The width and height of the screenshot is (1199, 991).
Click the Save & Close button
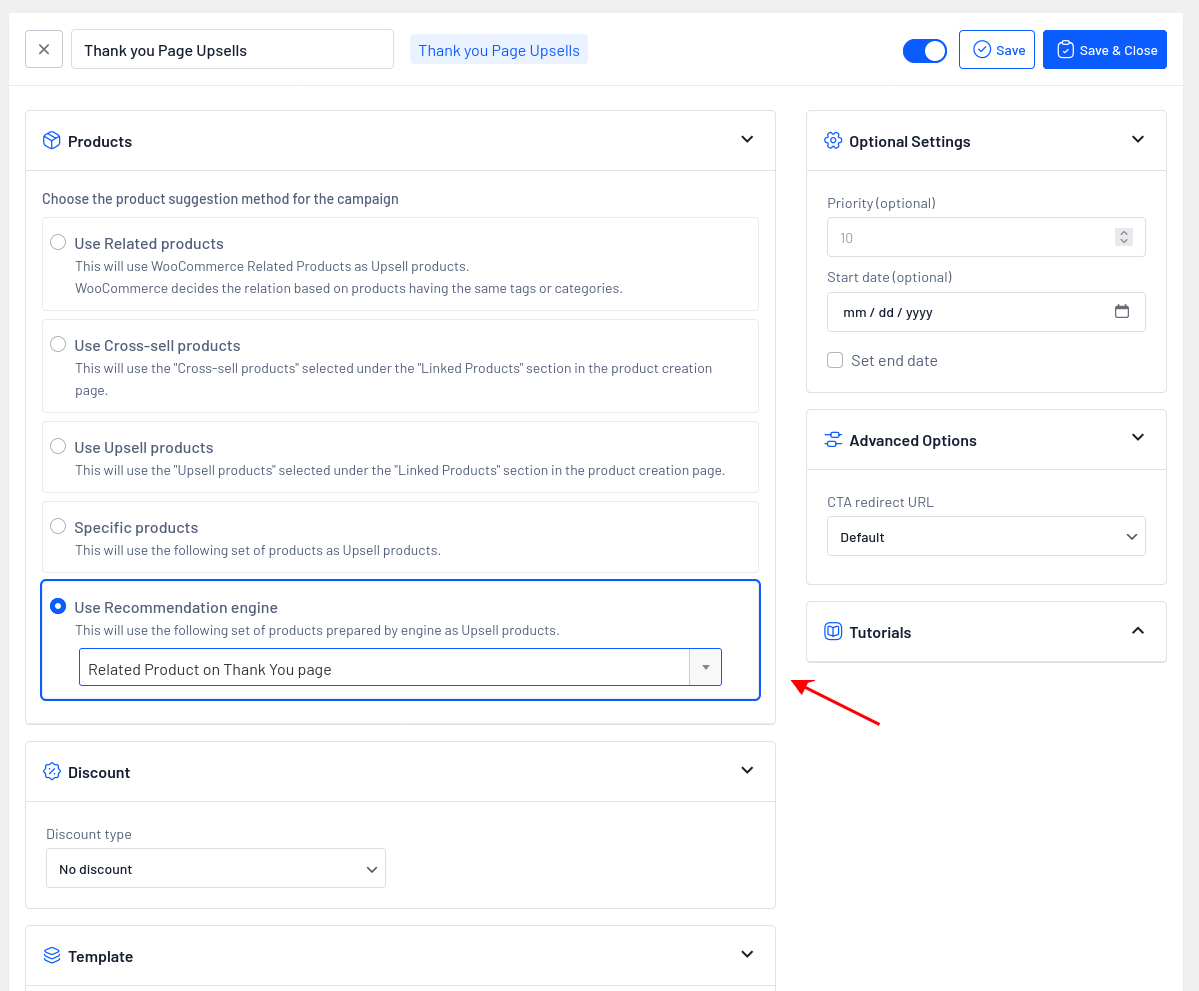tap(1105, 50)
